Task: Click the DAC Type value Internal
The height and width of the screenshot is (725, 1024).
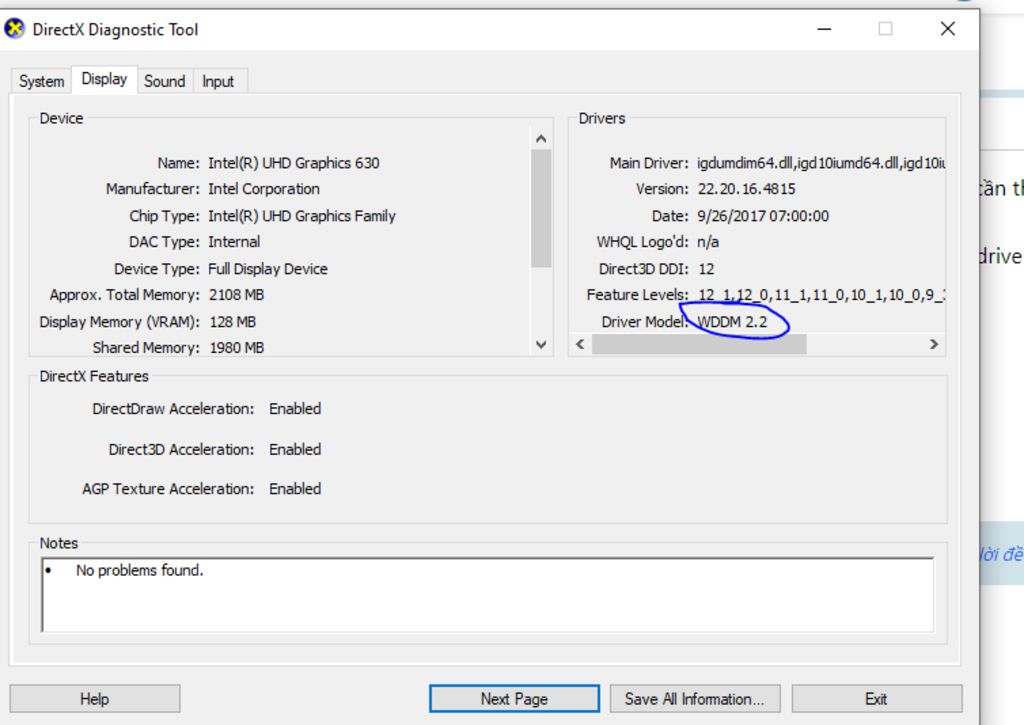Action: point(234,242)
